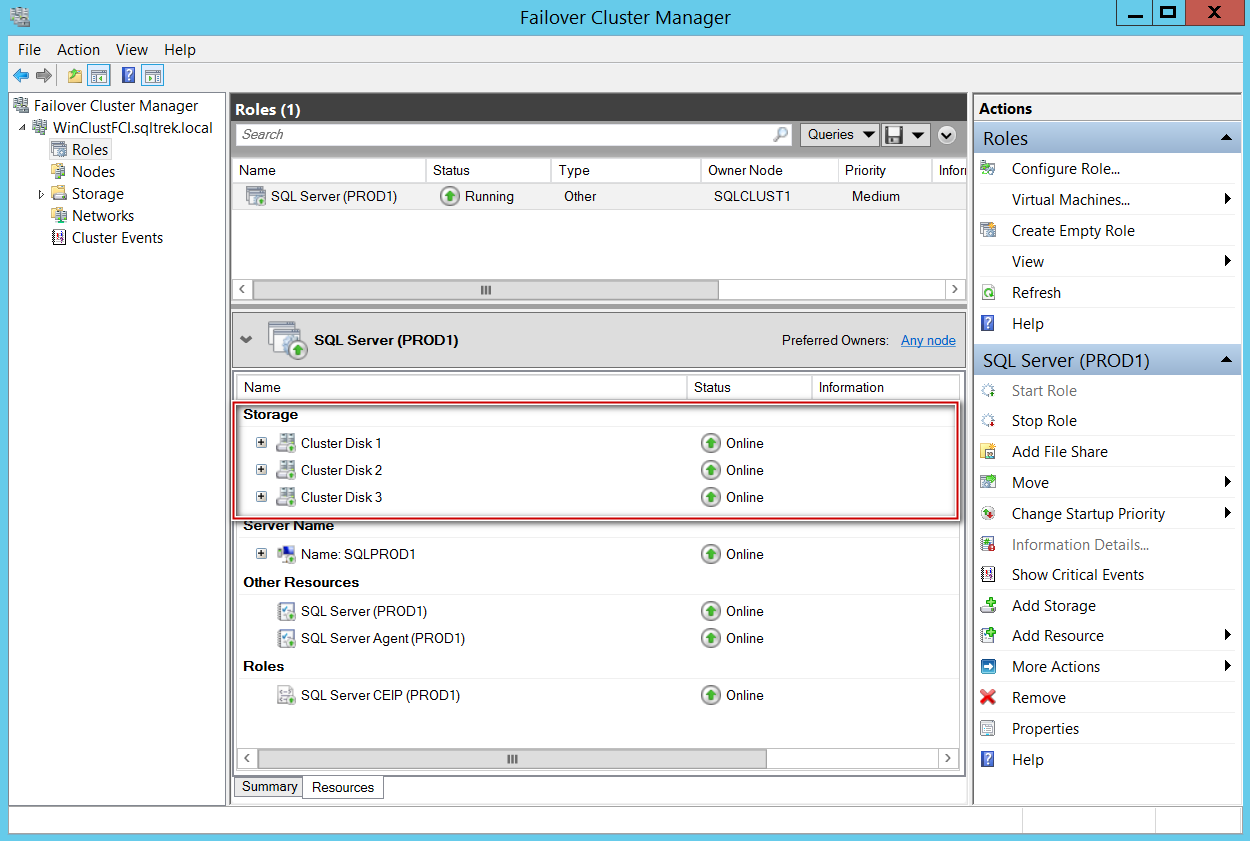Viewport: 1250px width, 841px height.
Task: Click the Up one level toolbar icon
Action: click(75, 75)
